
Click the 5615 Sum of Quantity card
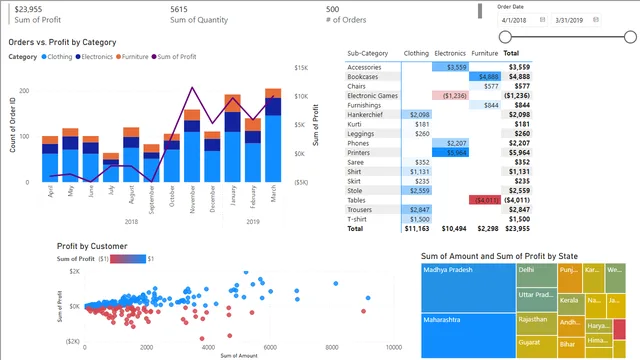click(x=199, y=14)
